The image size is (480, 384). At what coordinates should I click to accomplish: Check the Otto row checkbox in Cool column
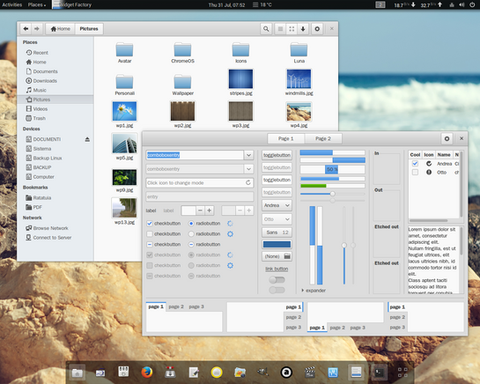(x=415, y=172)
